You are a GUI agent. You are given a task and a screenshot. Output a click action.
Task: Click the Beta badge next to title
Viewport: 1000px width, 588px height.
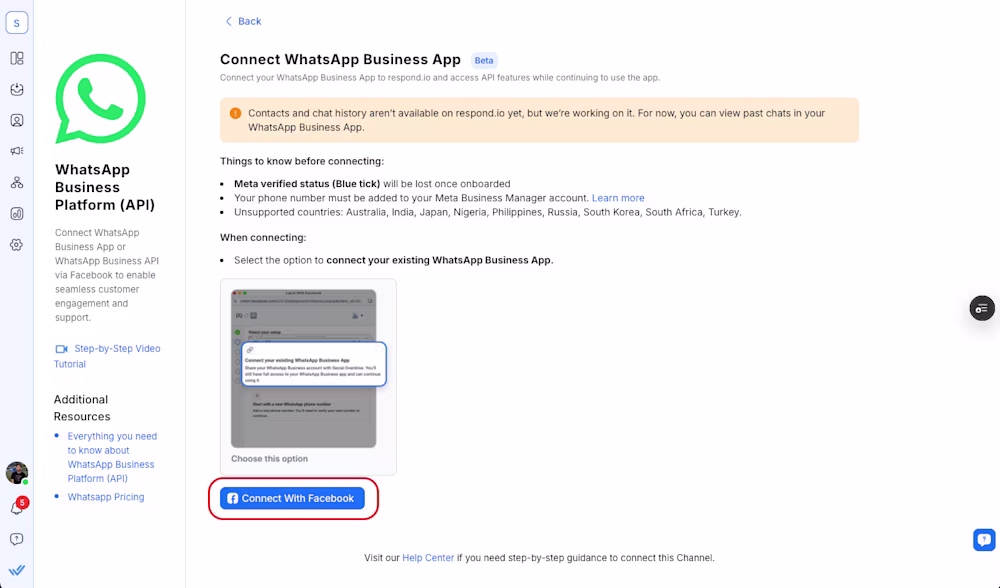click(484, 61)
